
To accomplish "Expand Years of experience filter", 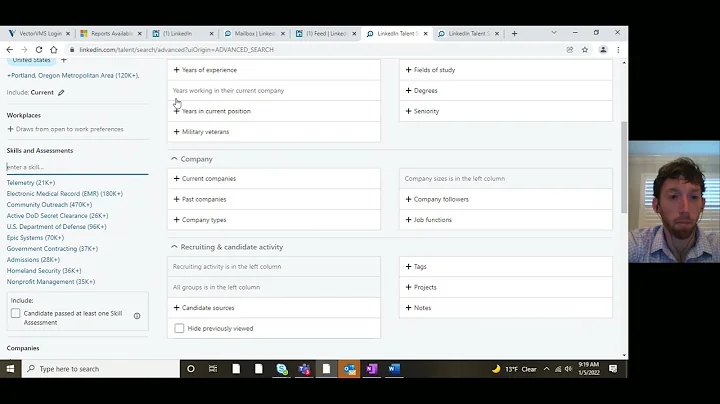I will tap(274, 70).
